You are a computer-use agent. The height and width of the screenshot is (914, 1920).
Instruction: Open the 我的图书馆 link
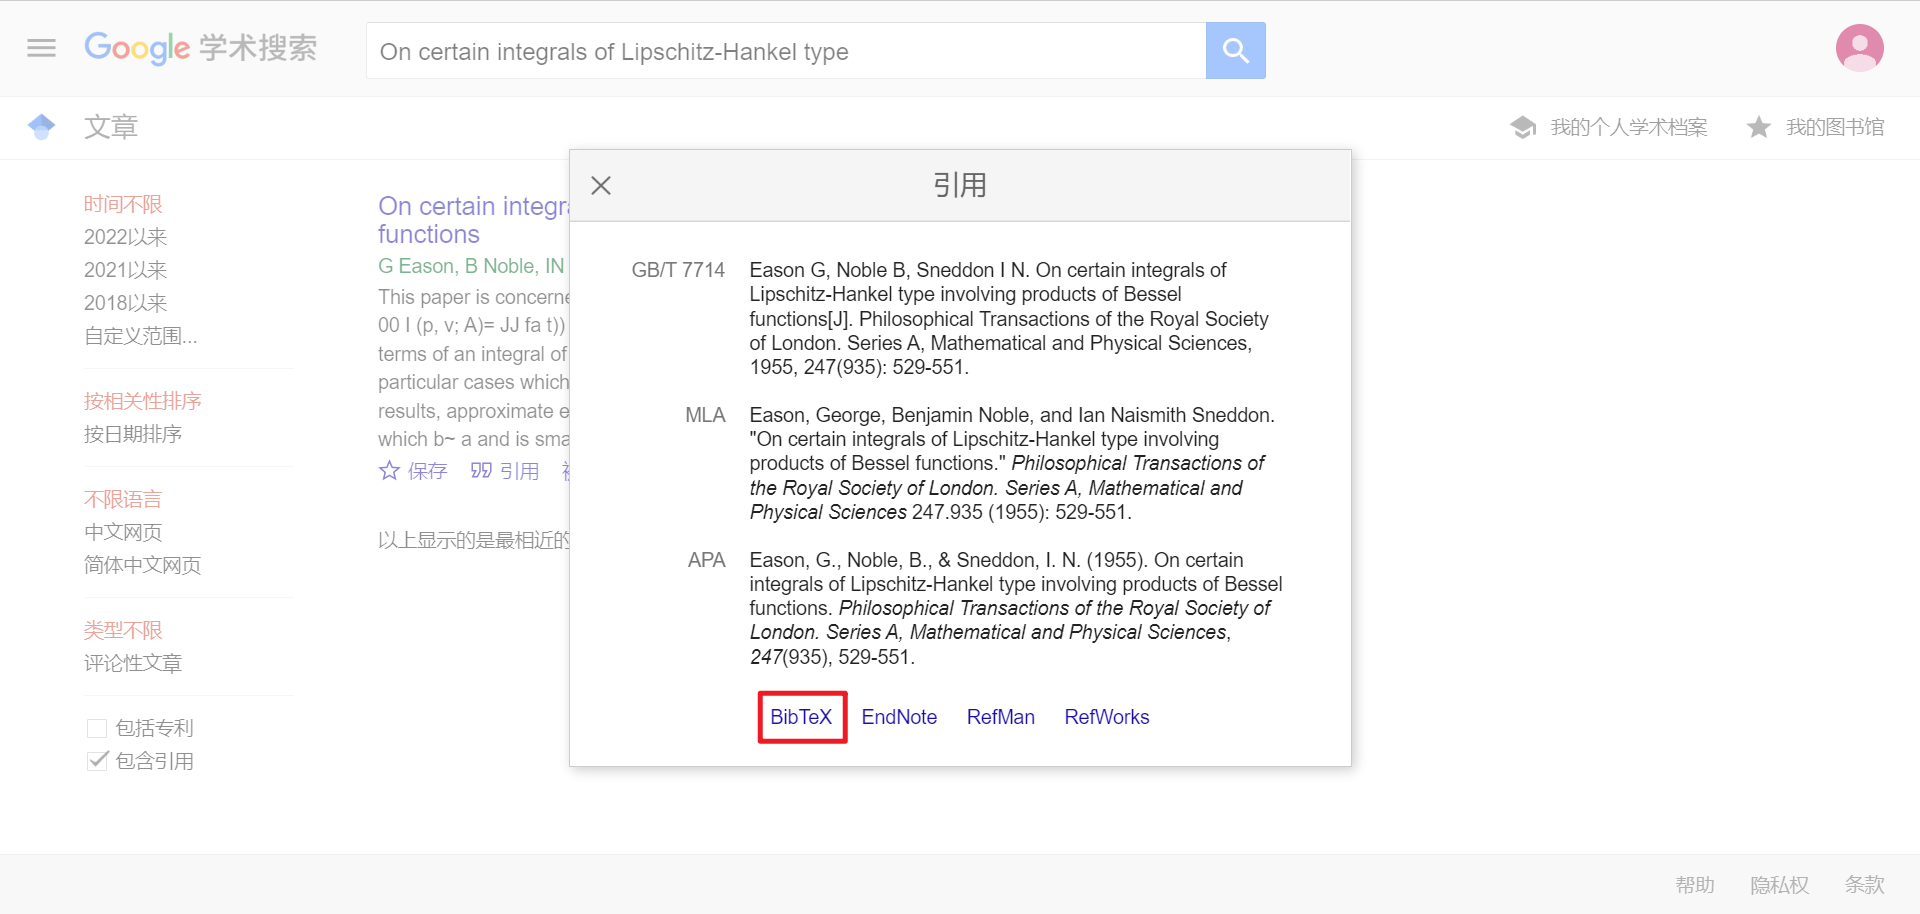click(1835, 127)
